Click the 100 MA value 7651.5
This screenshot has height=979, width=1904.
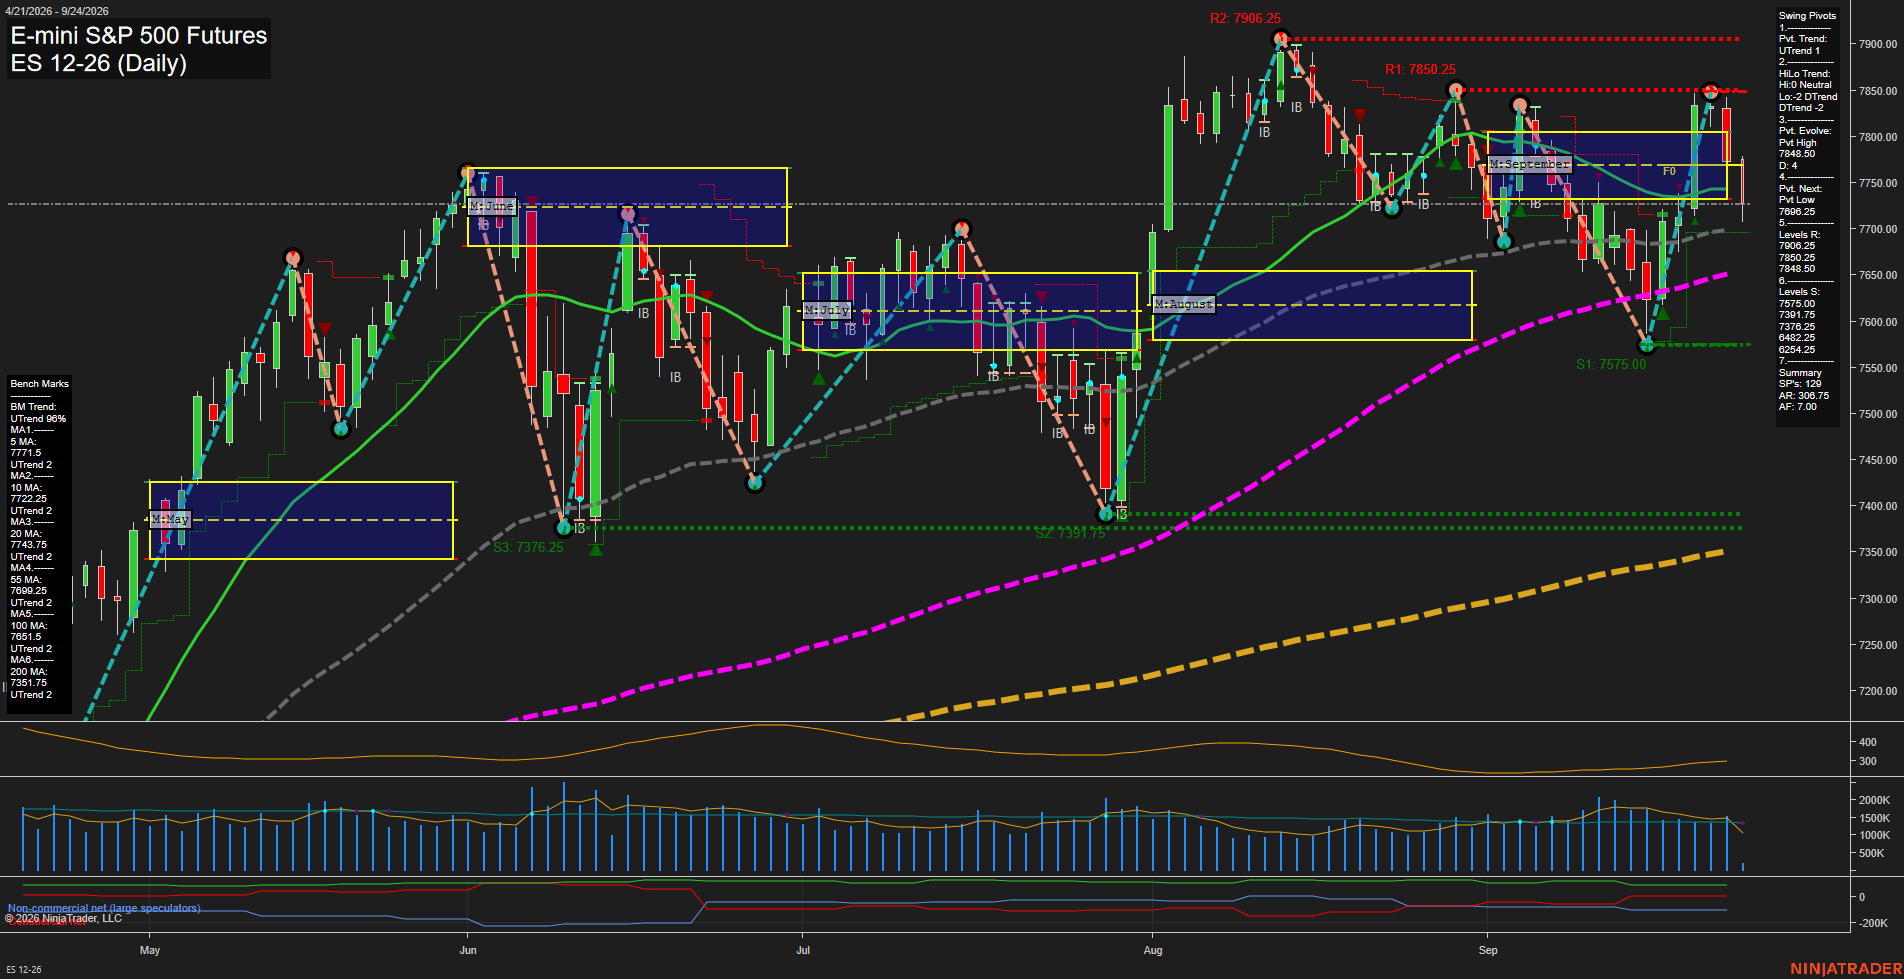click(x=26, y=637)
